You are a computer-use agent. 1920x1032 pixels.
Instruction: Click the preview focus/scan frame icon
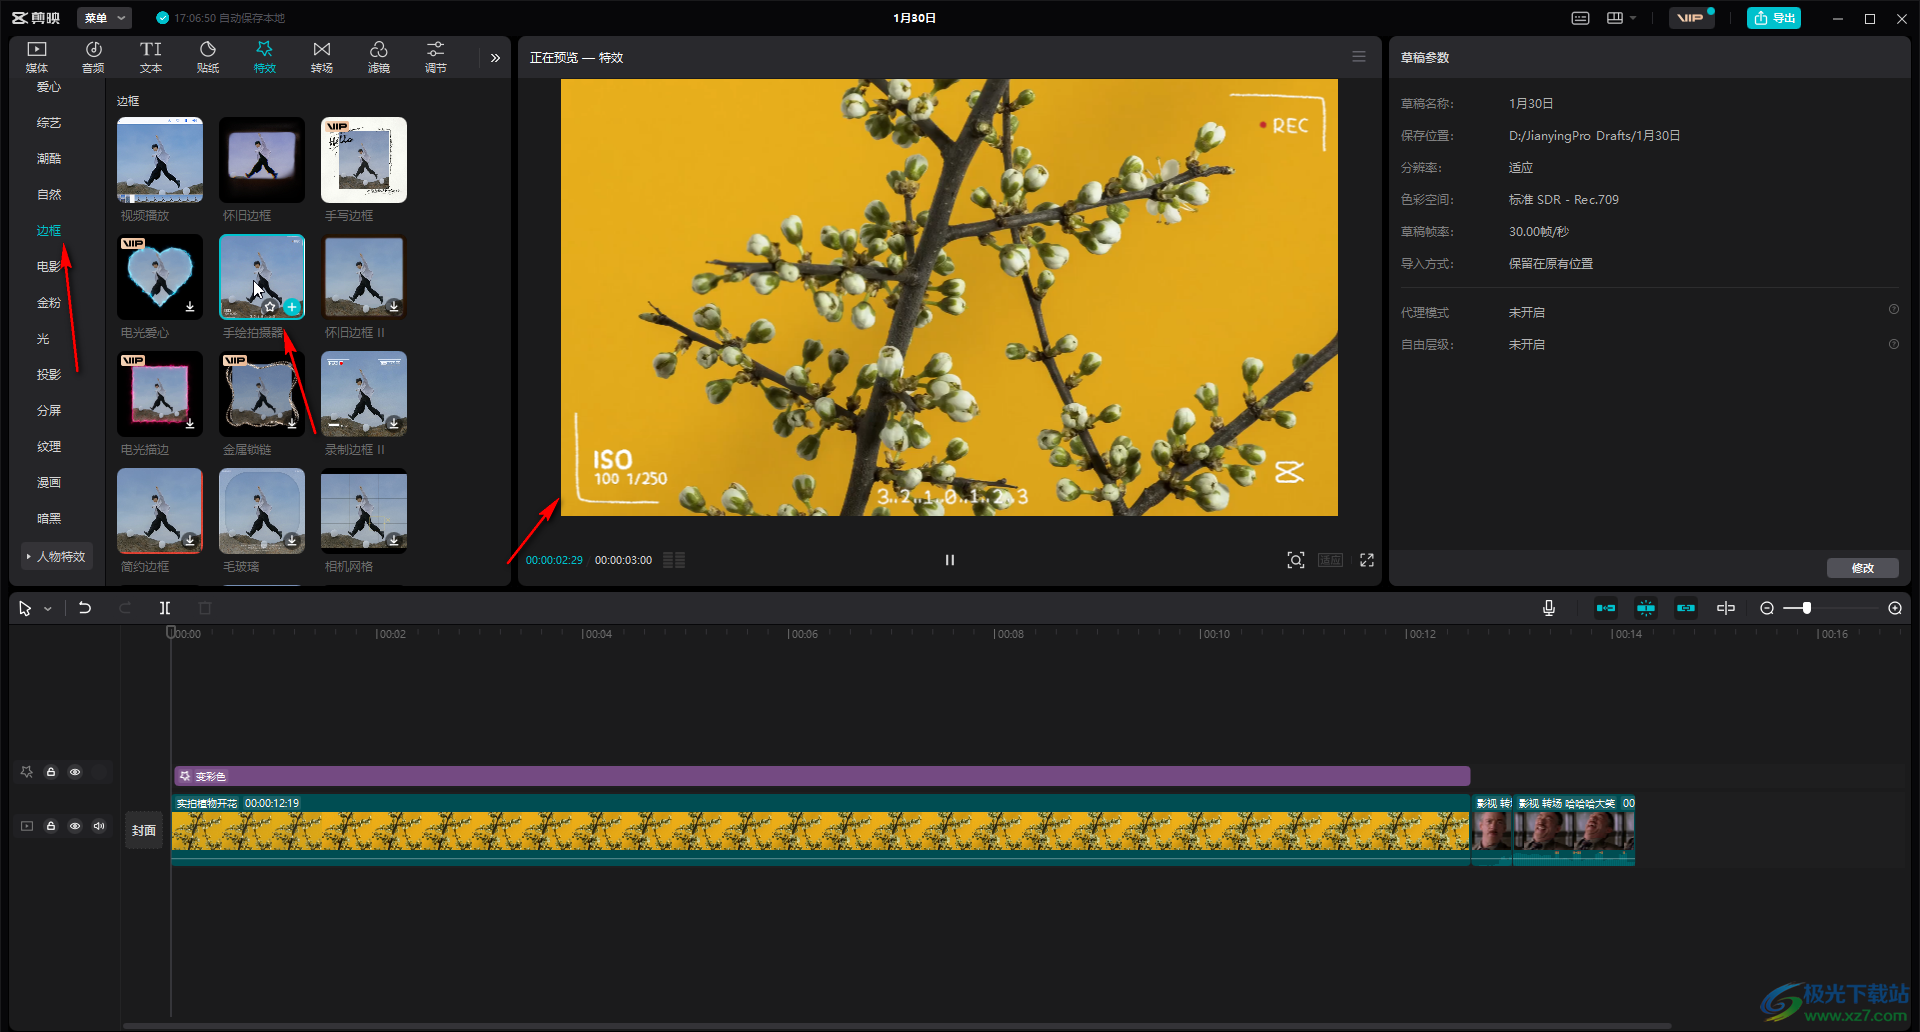(1296, 560)
